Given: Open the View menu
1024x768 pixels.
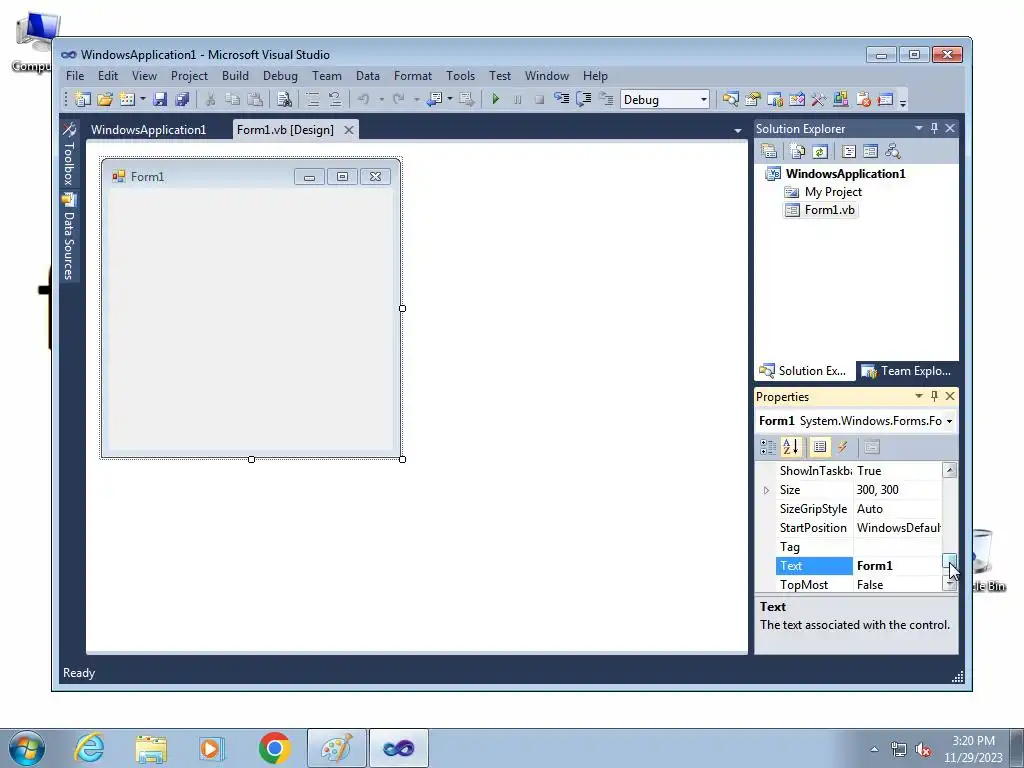Looking at the screenshot, I should coord(144,76).
